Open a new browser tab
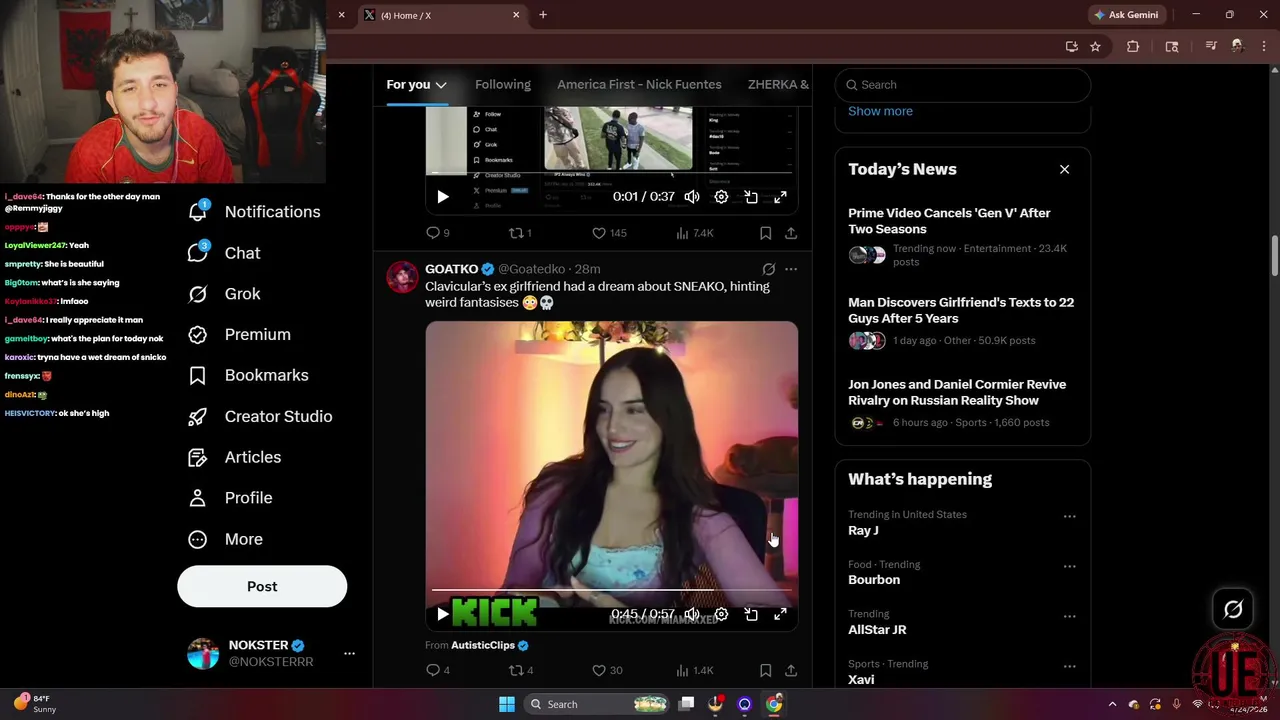The width and height of the screenshot is (1280, 720). 543,15
